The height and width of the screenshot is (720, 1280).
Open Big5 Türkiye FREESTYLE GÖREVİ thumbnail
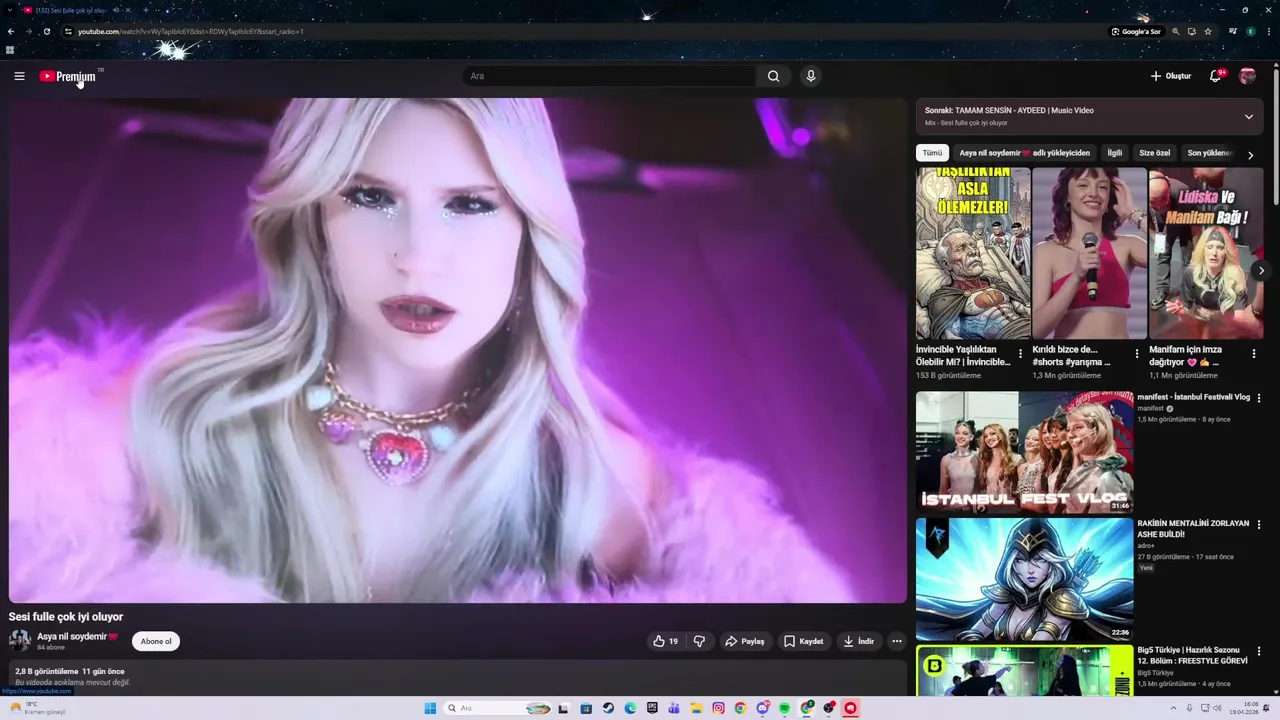[x=1025, y=670]
